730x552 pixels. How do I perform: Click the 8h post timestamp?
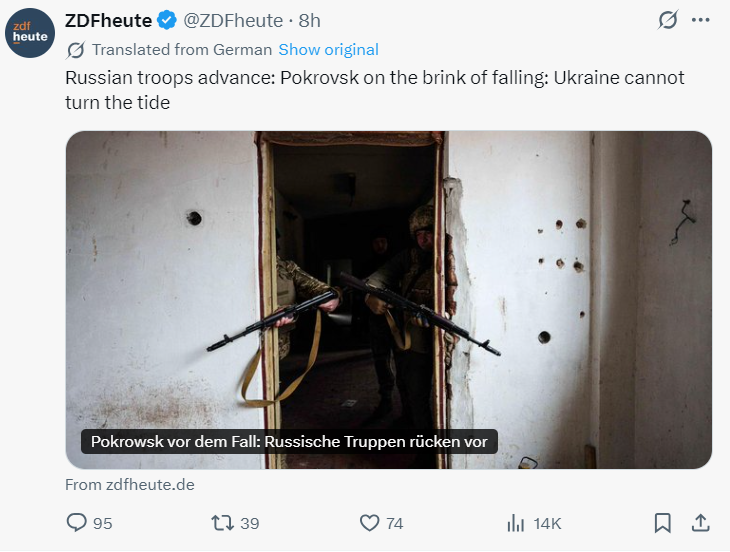click(x=310, y=20)
